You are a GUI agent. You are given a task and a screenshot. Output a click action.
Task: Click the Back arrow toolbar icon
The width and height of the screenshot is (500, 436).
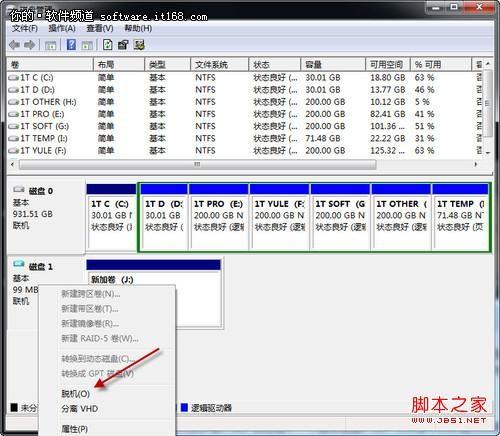(x=14, y=45)
